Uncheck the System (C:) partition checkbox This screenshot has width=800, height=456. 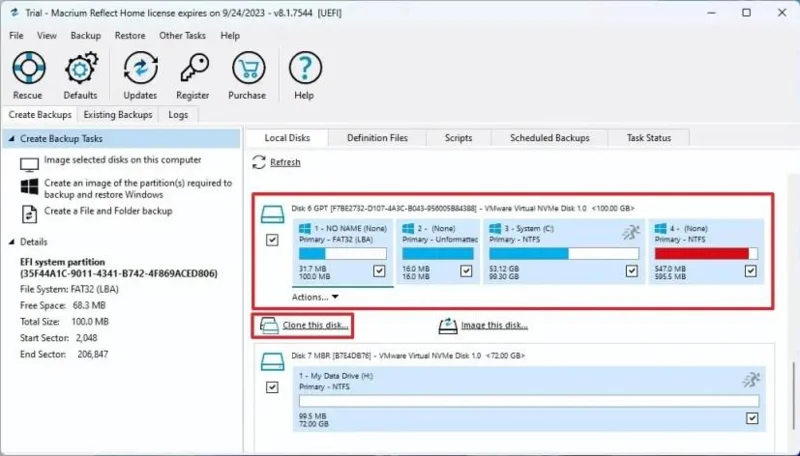coord(632,270)
